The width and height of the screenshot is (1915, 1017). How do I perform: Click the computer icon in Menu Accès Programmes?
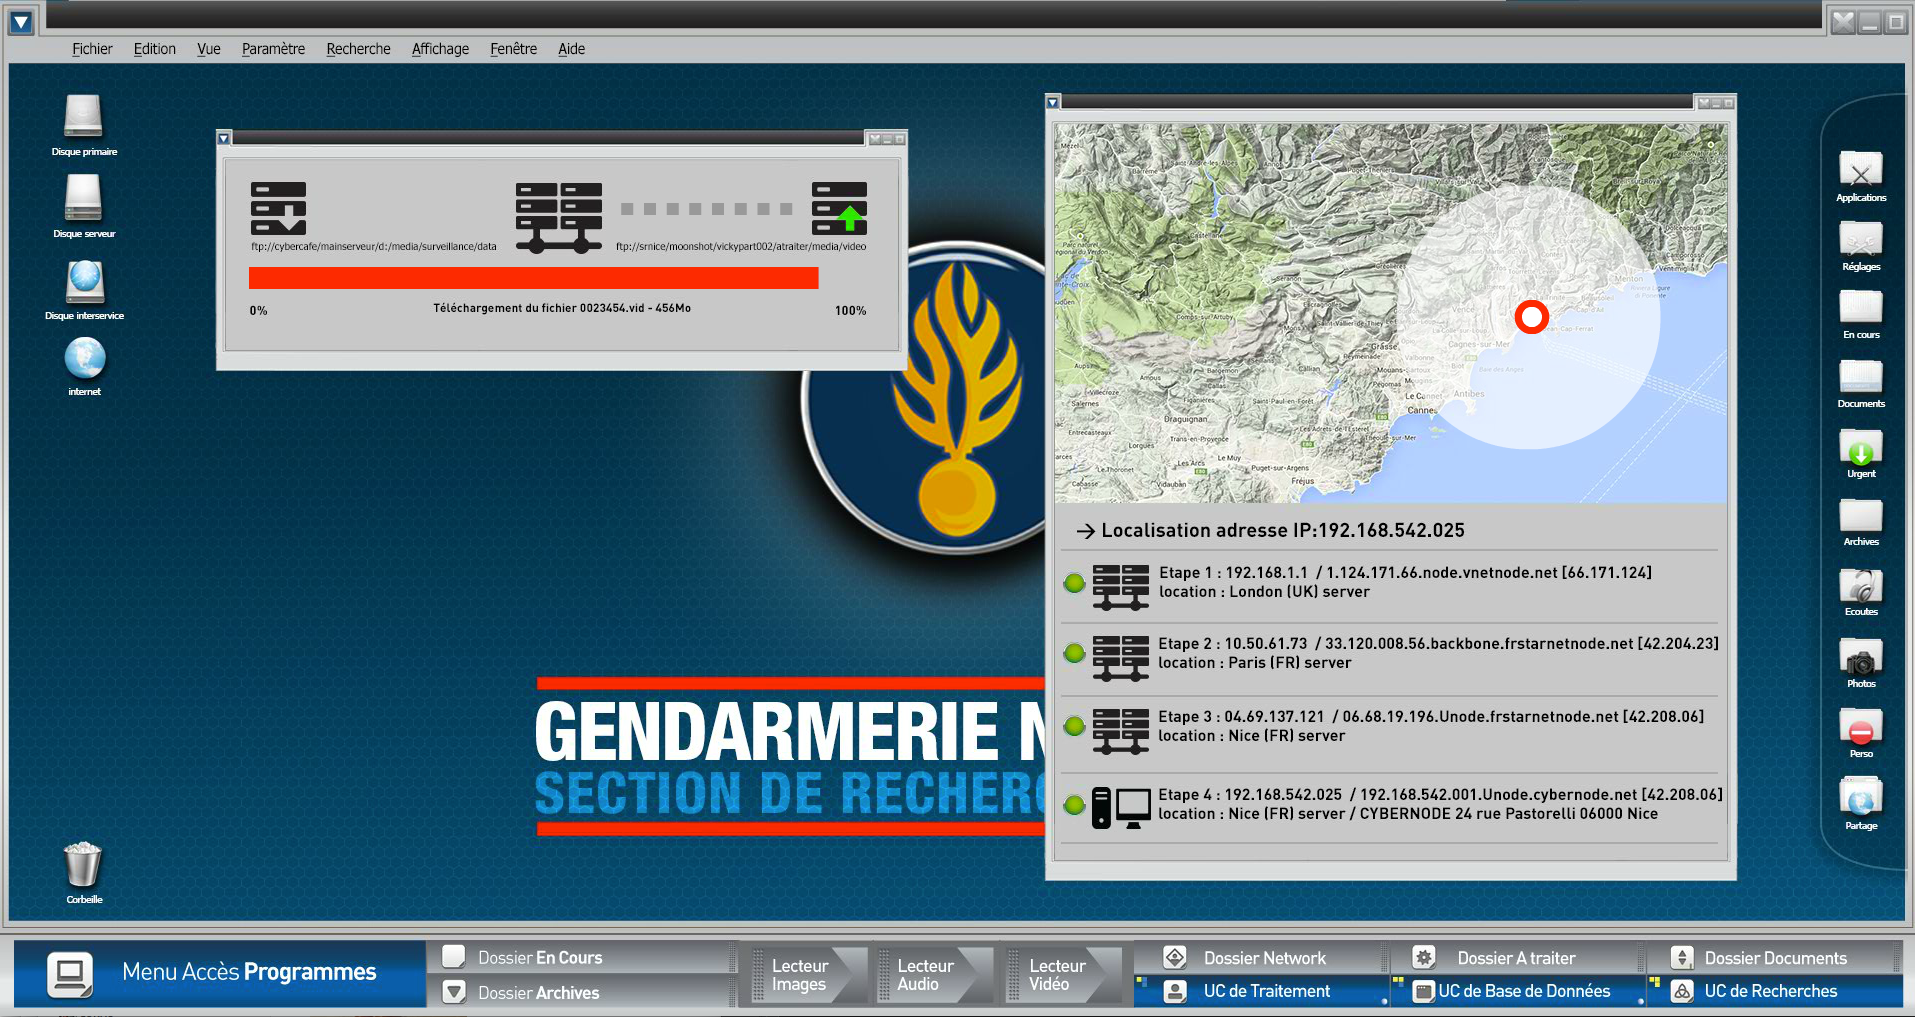[x=70, y=975]
